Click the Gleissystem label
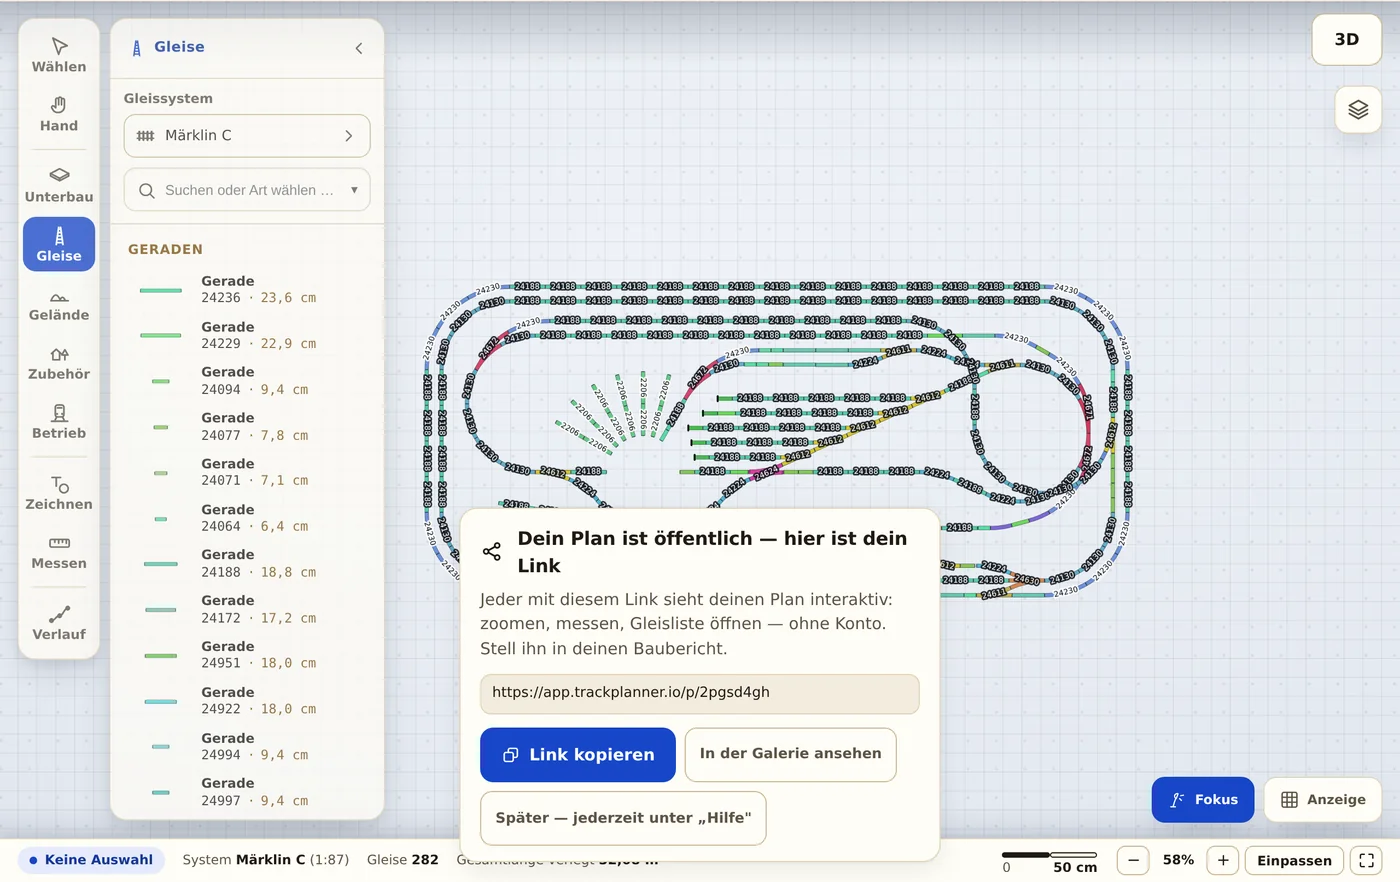The height and width of the screenshot is (882, 1400). 168,98
